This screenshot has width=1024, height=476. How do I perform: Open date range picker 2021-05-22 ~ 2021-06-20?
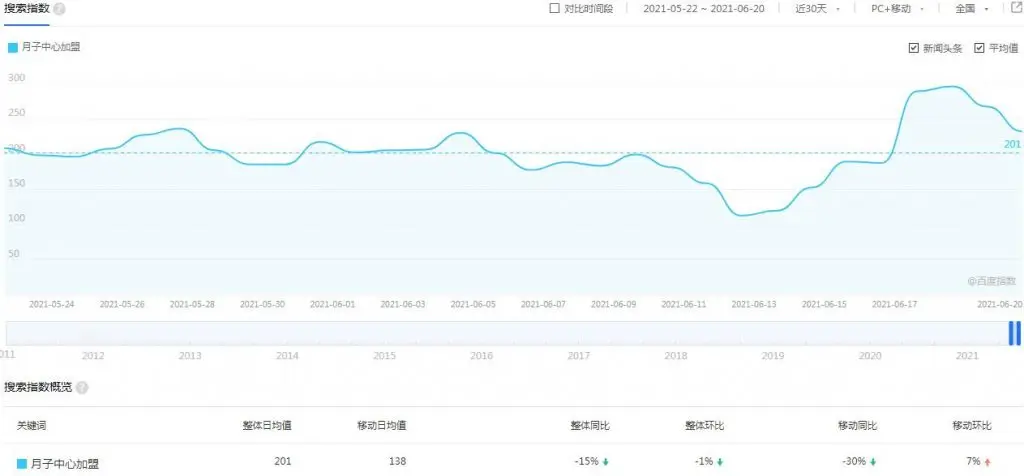[x=703, y=9]
